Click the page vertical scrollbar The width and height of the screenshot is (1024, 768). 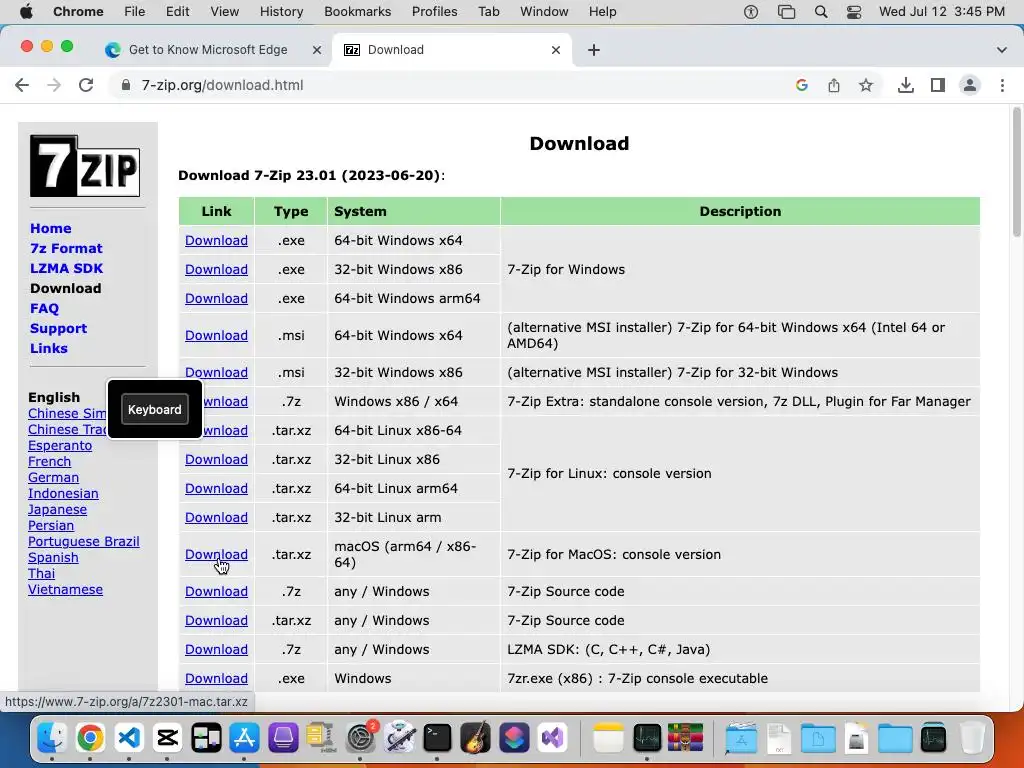point(1016,173)
